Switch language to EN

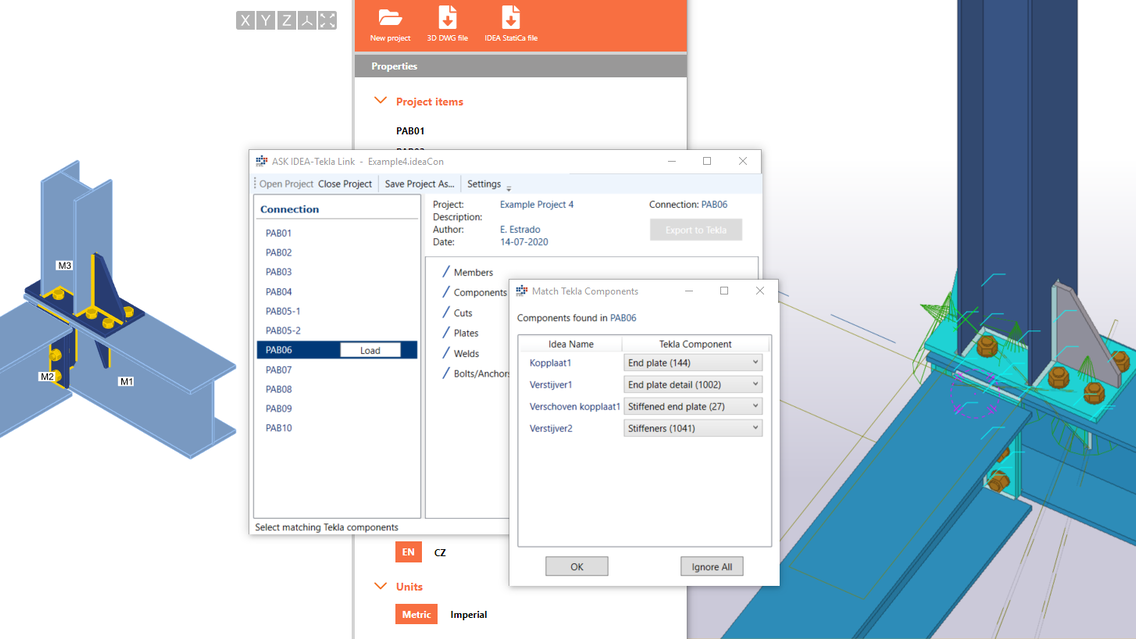409,552
